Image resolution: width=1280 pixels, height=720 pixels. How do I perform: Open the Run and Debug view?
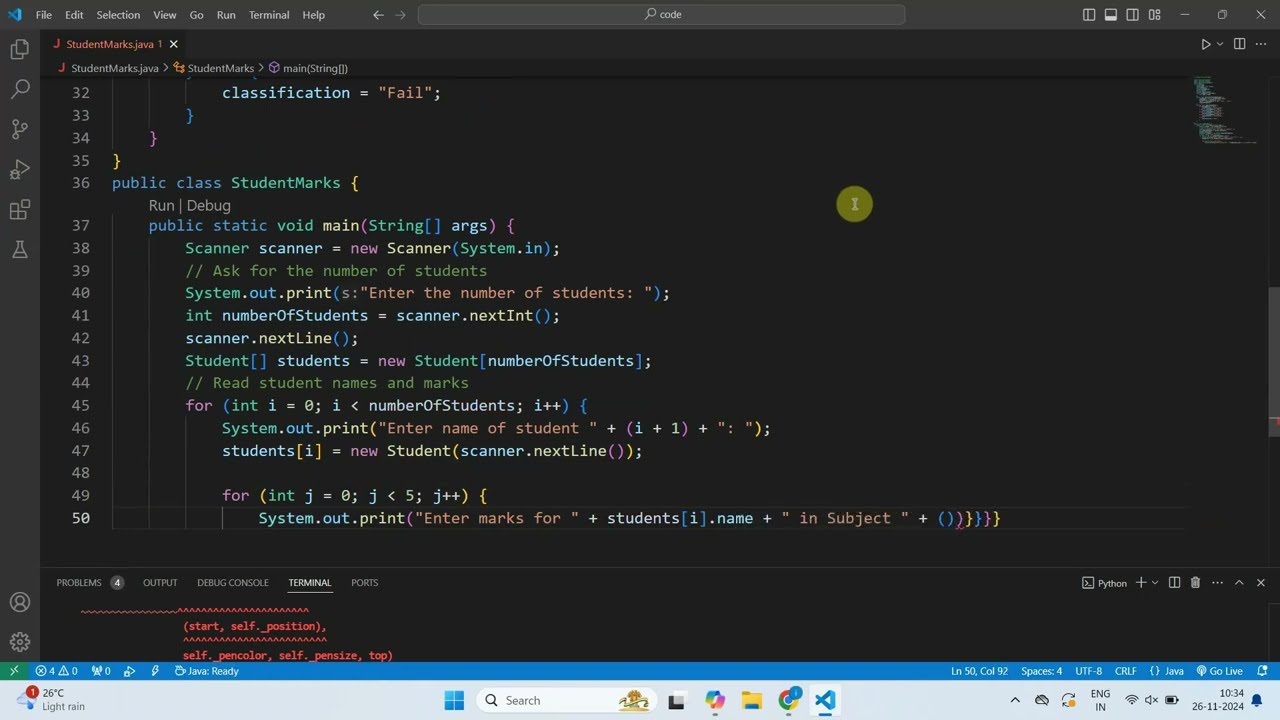point(20,169)
